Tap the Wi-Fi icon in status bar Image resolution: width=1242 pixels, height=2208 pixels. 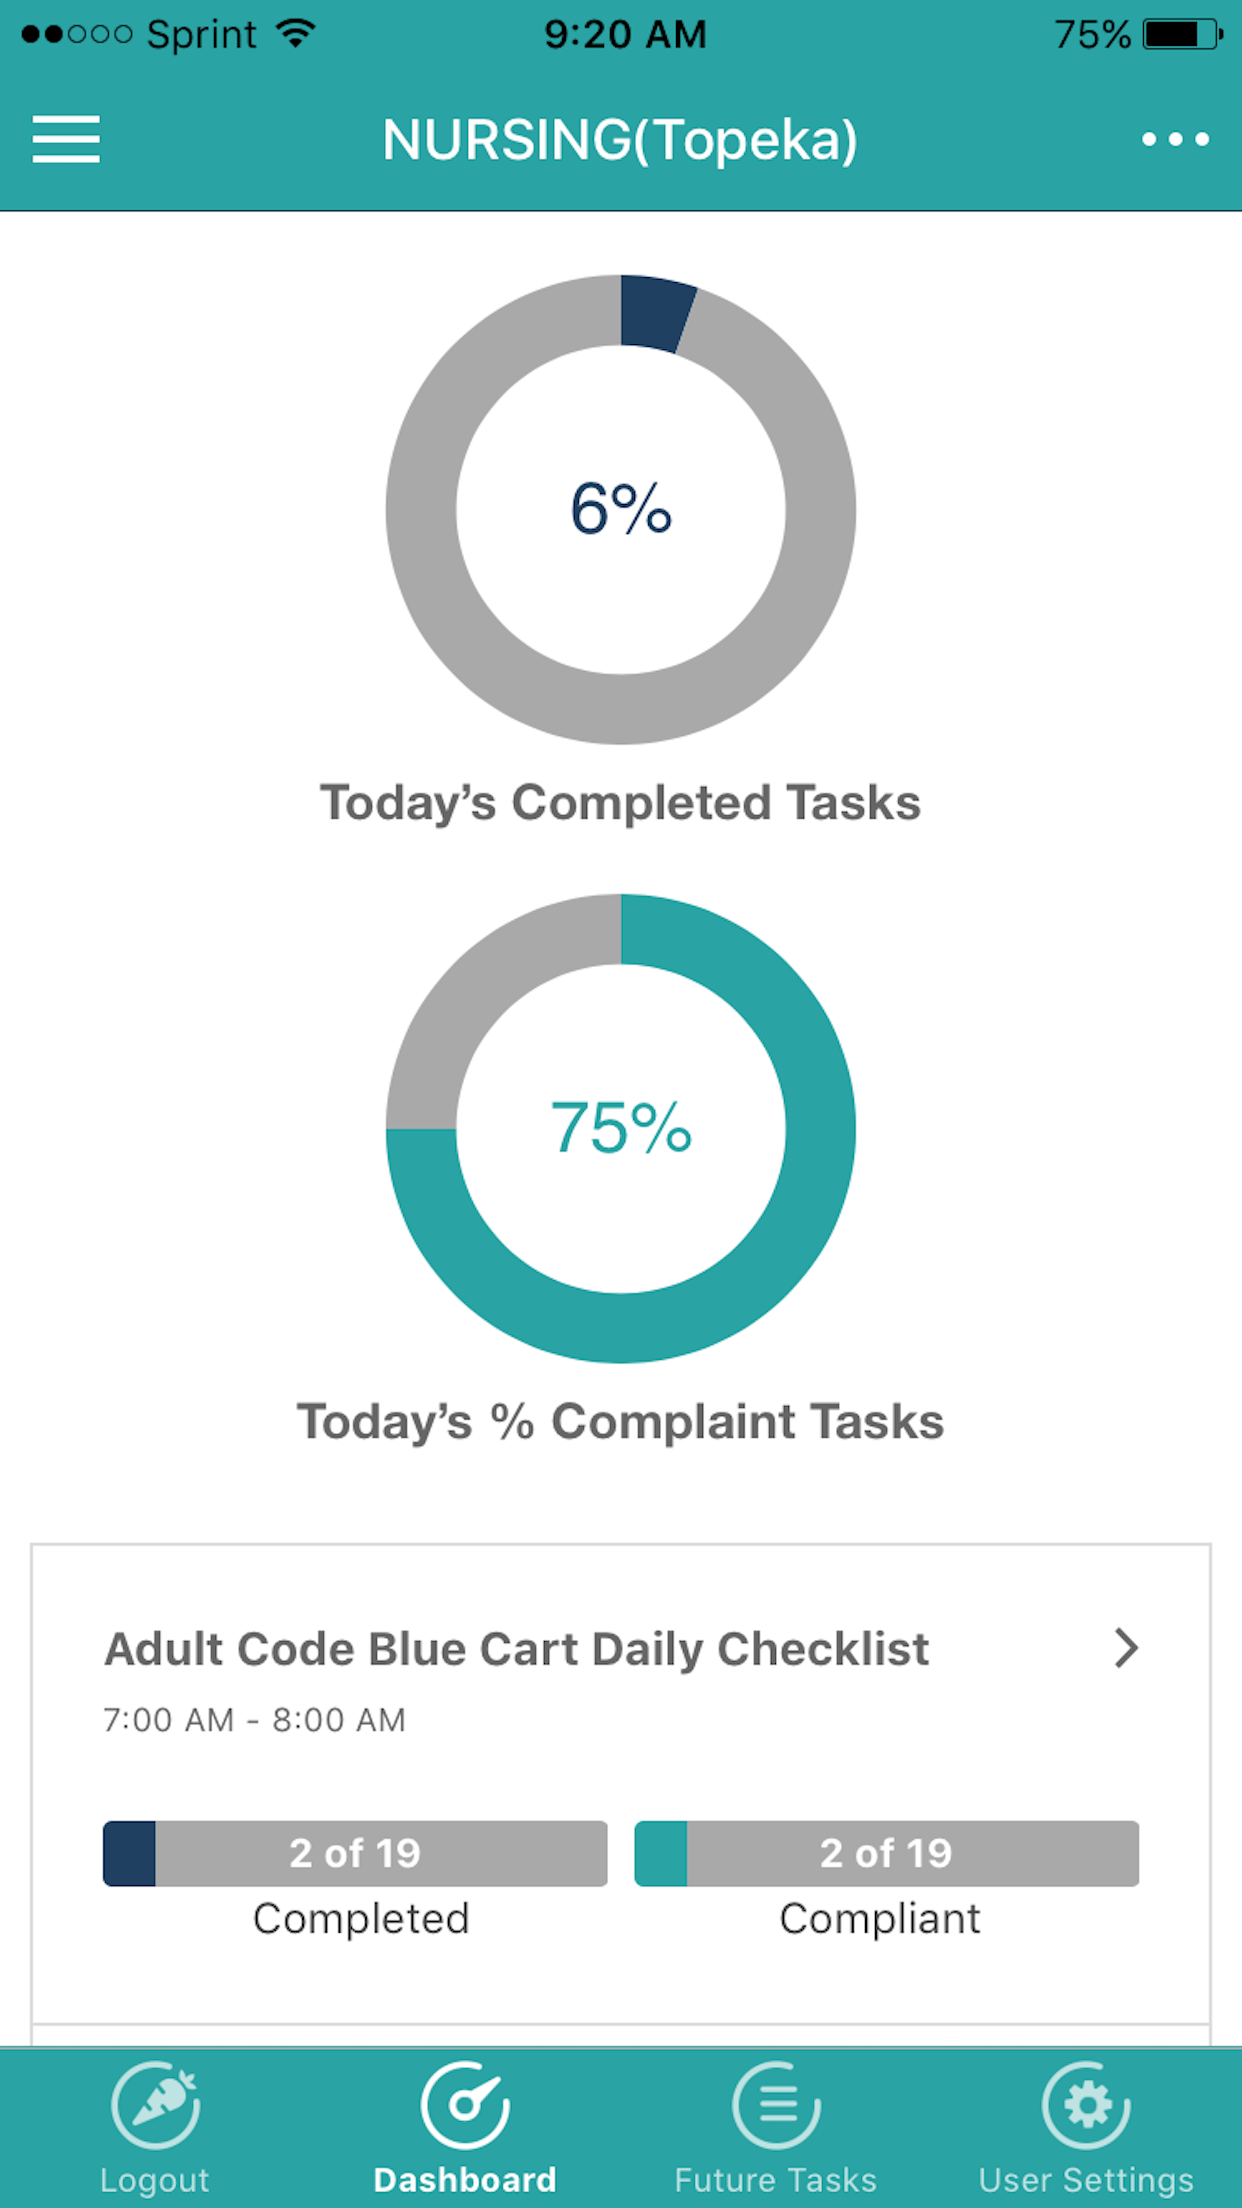(295, 34)
